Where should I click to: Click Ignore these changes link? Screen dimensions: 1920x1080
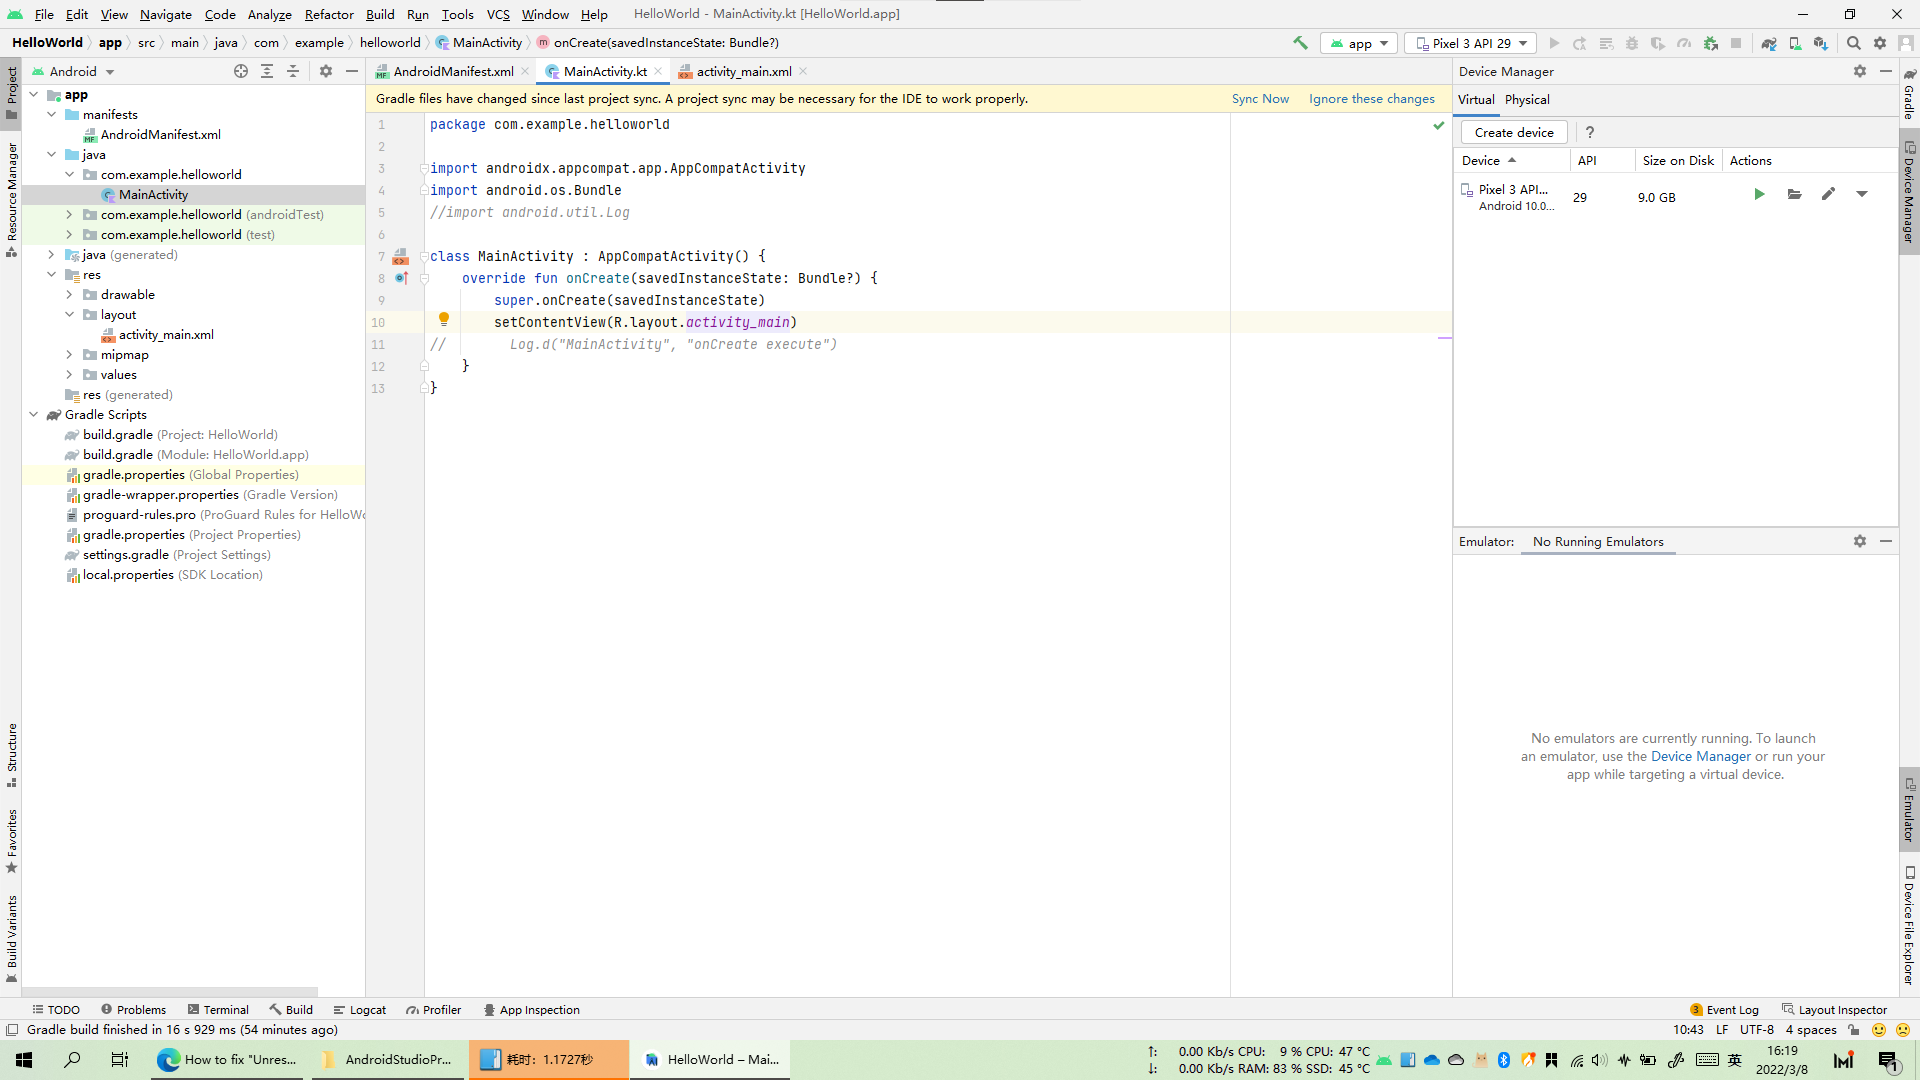[1372, 98]
